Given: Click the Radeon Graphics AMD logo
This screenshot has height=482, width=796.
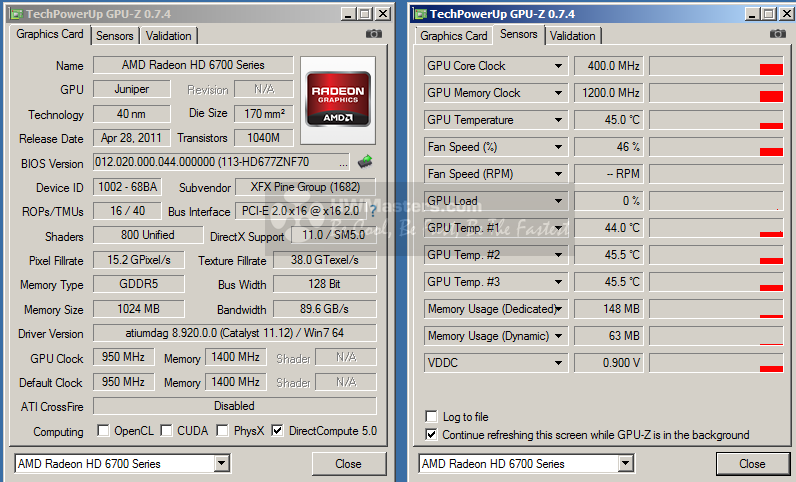Looking at the screenshot, I should pos(337,97).
